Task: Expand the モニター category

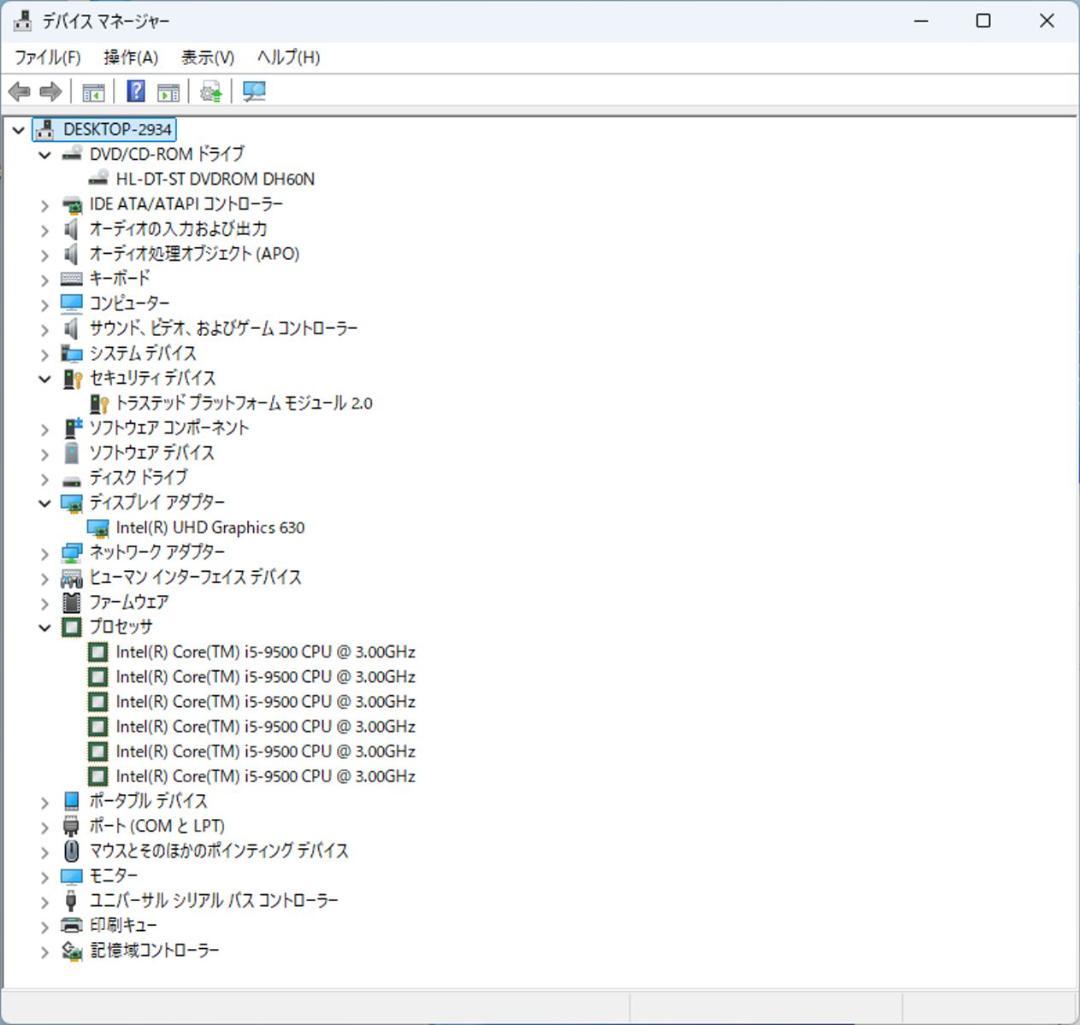Action: [44, 875]
